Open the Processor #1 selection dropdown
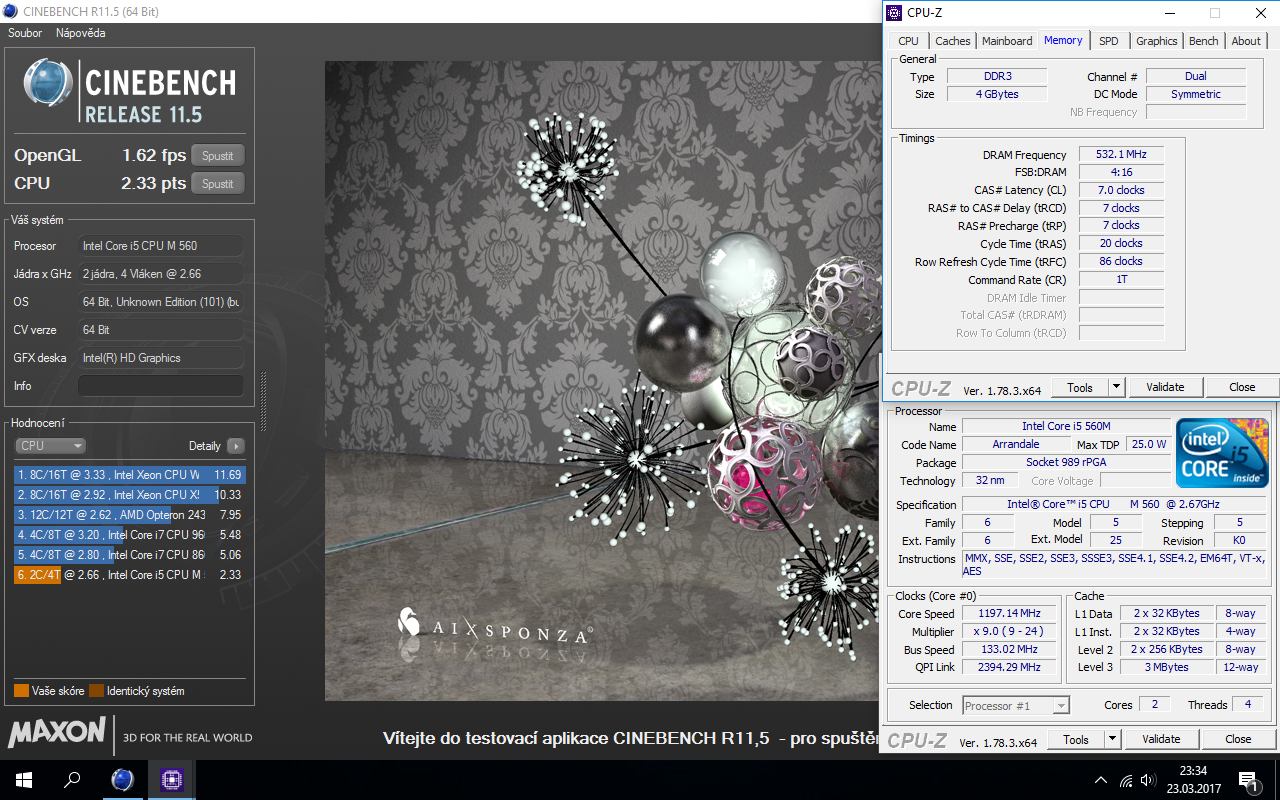The width and height of the screenshot is (1280, 800). (x=1016, y=706)
